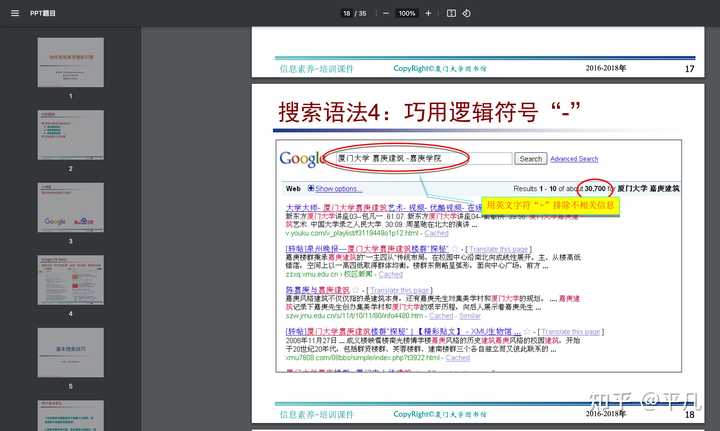The height and width of the screenshot is (431, 720).
Task: Click the Show options link
Action: coord(338,189)
